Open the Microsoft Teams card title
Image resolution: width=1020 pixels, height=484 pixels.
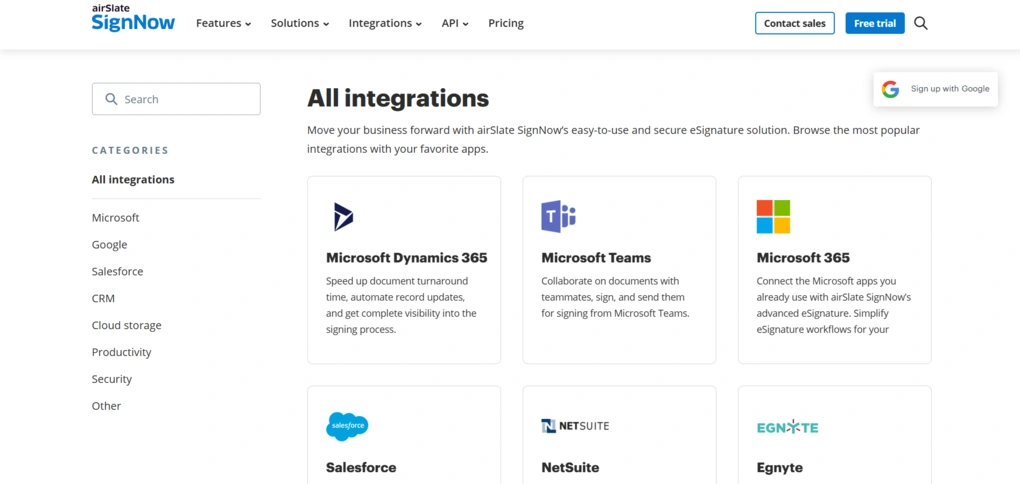(x=596, y=258)
